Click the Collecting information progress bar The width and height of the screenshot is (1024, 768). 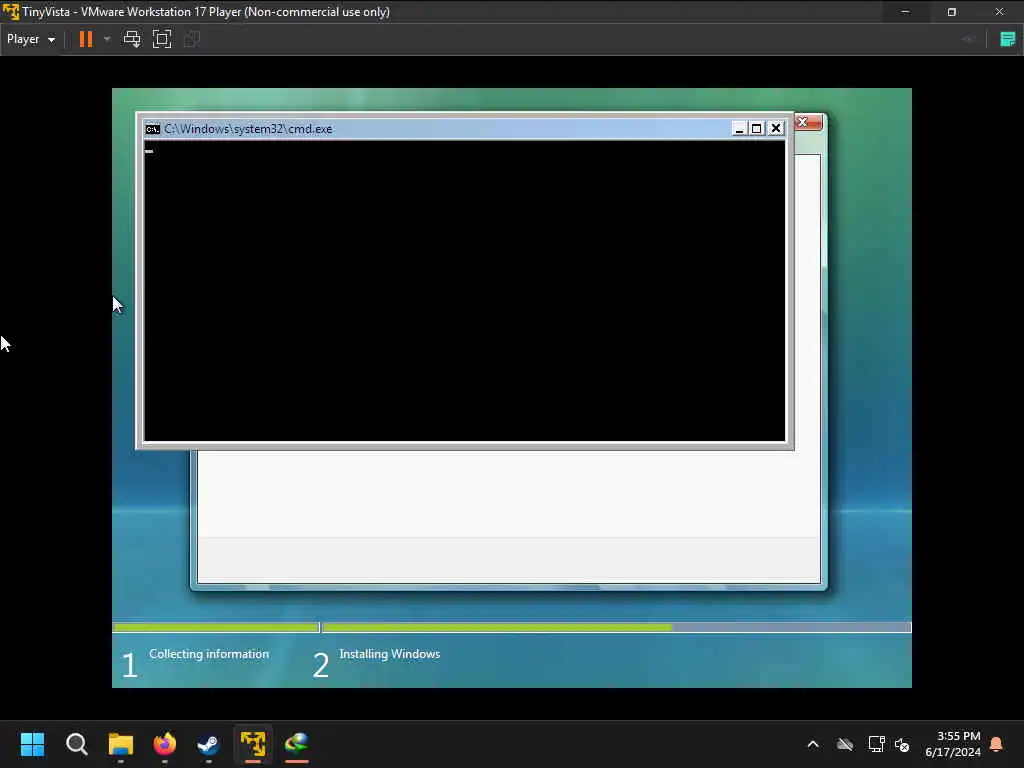(x=216, y=628)
